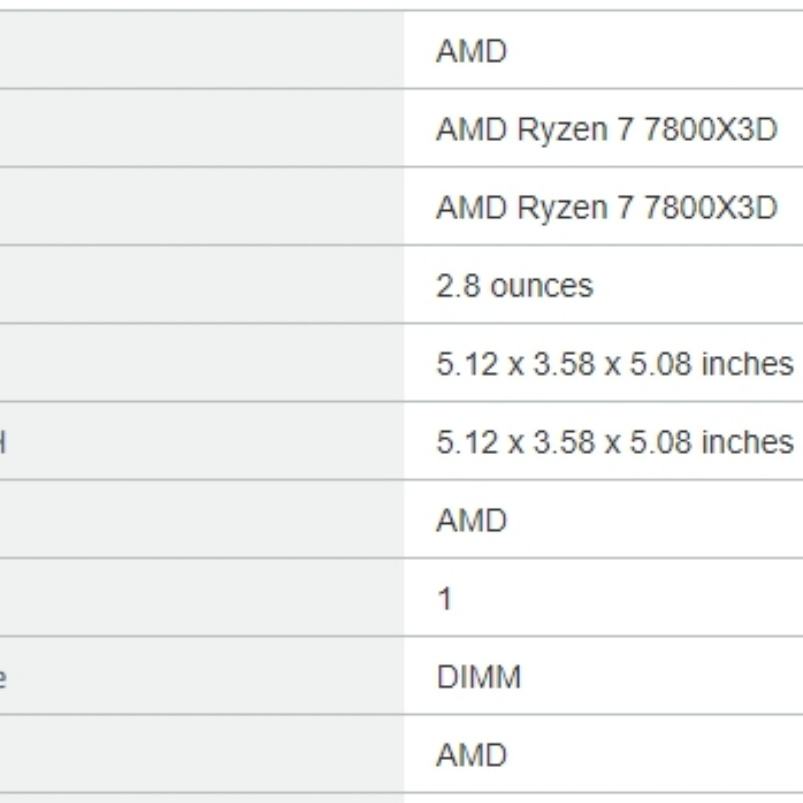This screenshot has height=803, width=803.
Task: Click the gray label cell beside 2.8 ounces
Action: tap(200, 285)
